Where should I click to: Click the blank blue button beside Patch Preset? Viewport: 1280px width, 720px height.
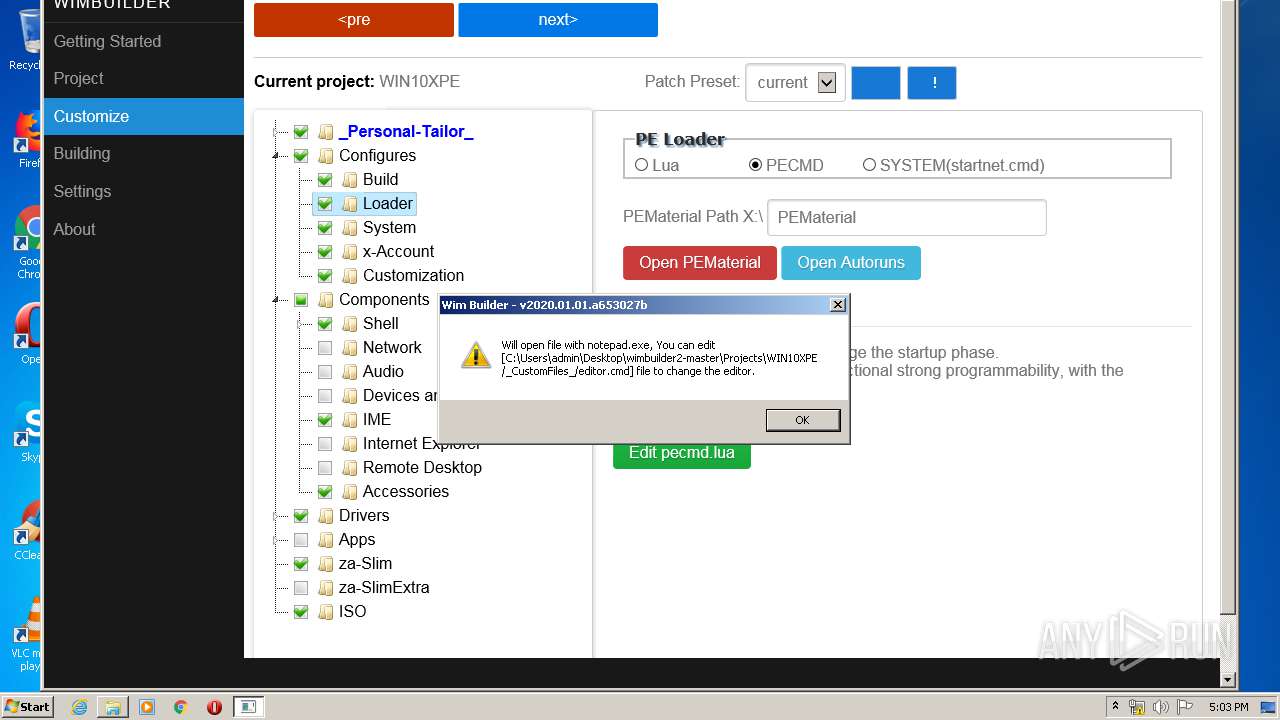[x=876, y=83]
